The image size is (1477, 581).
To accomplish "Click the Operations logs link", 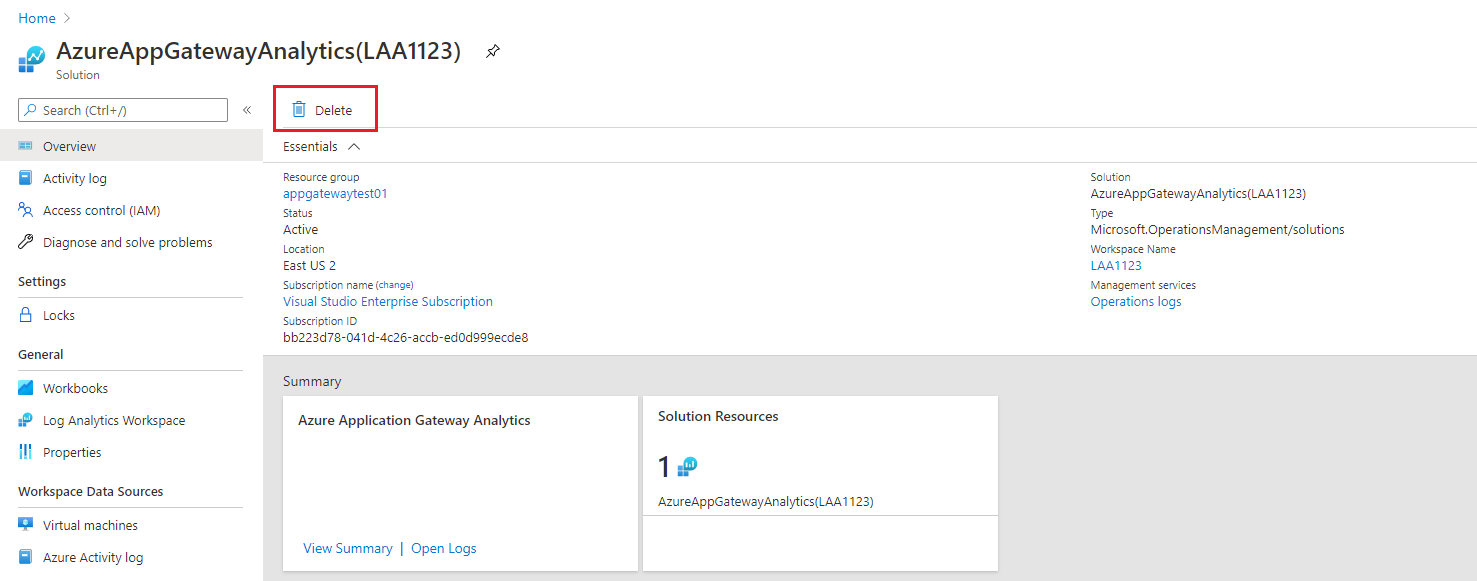I will [1135, 301].
